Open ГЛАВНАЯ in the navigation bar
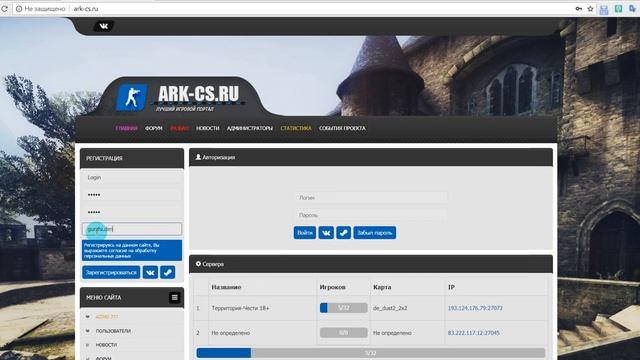640x360 pixels. pyautogui.click(x=127, y=128)
